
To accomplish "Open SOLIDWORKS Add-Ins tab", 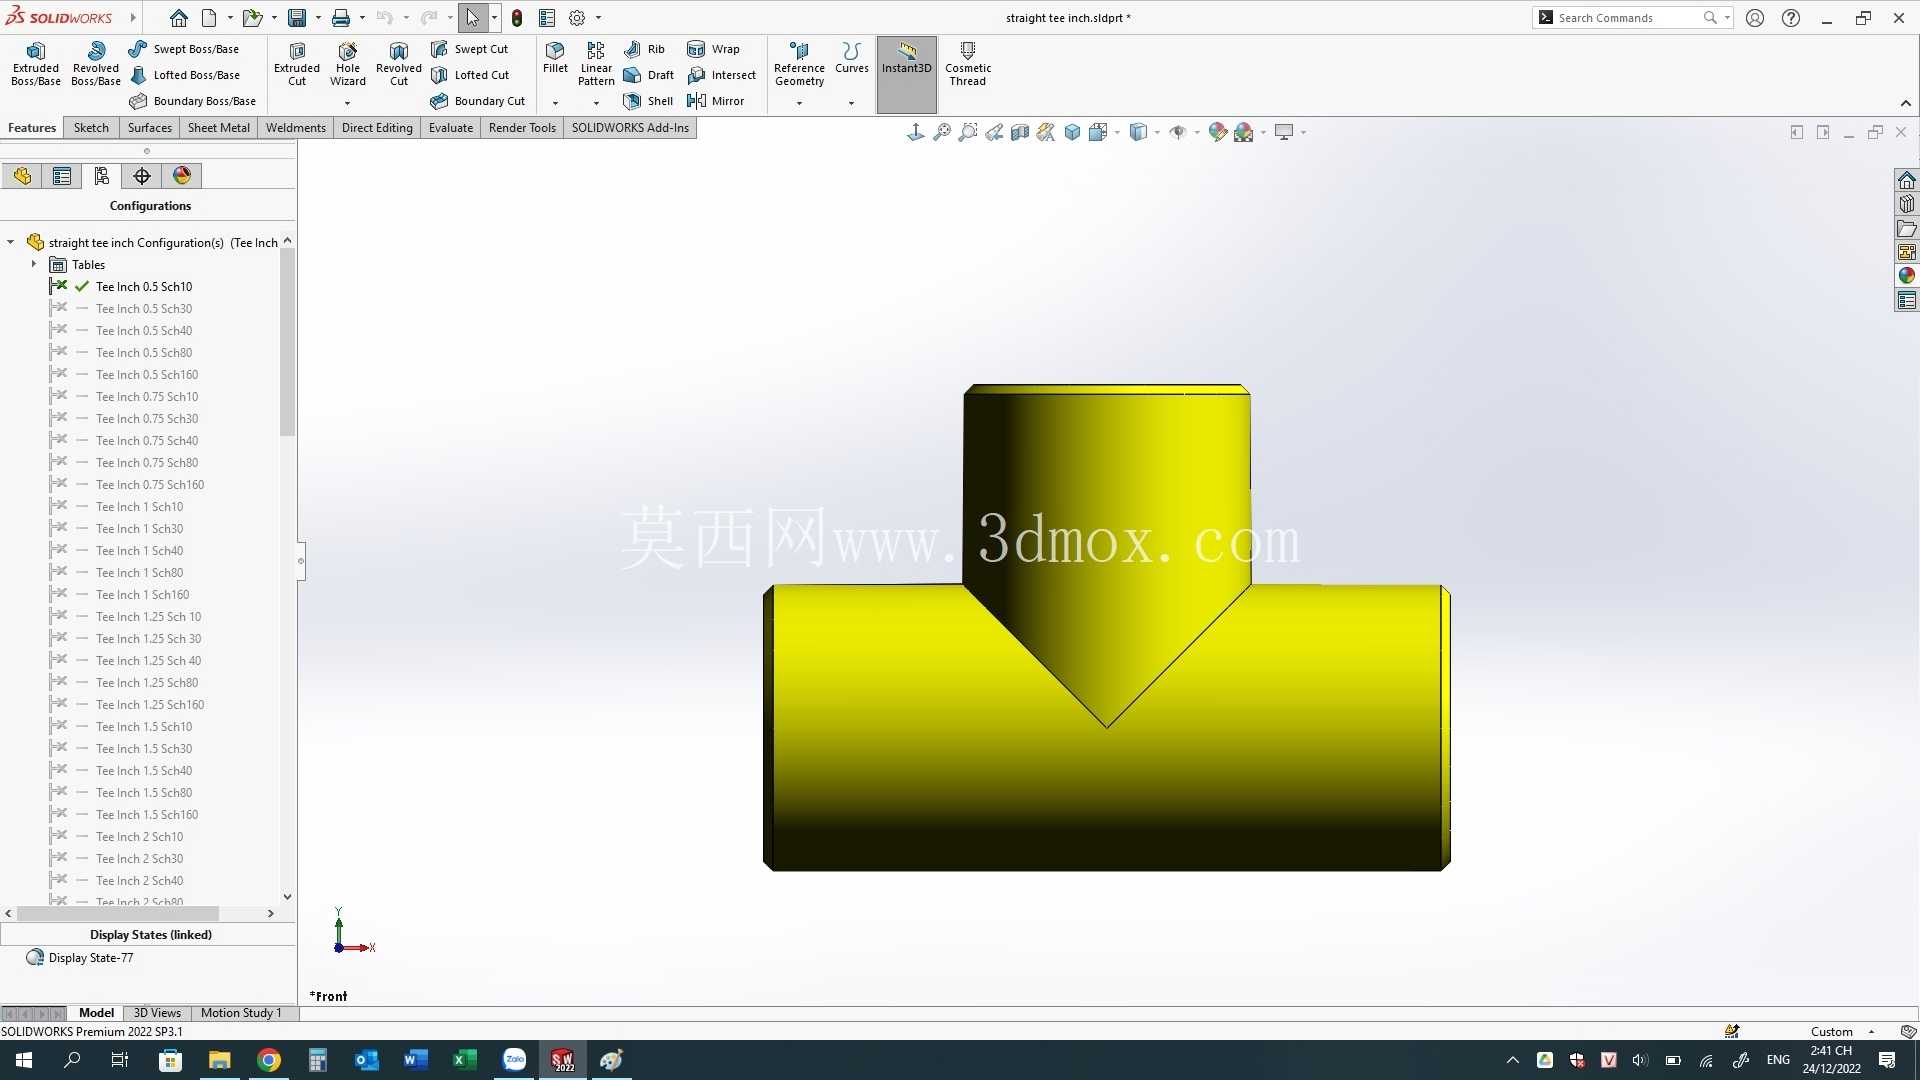I will pos(630,128).
